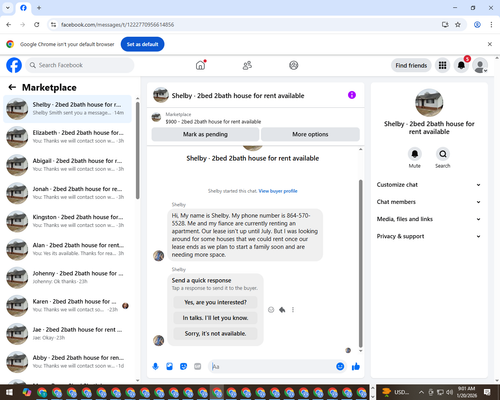500x400 pixels.
Task: Reload the page in Chrome
Action: [37, 25]
